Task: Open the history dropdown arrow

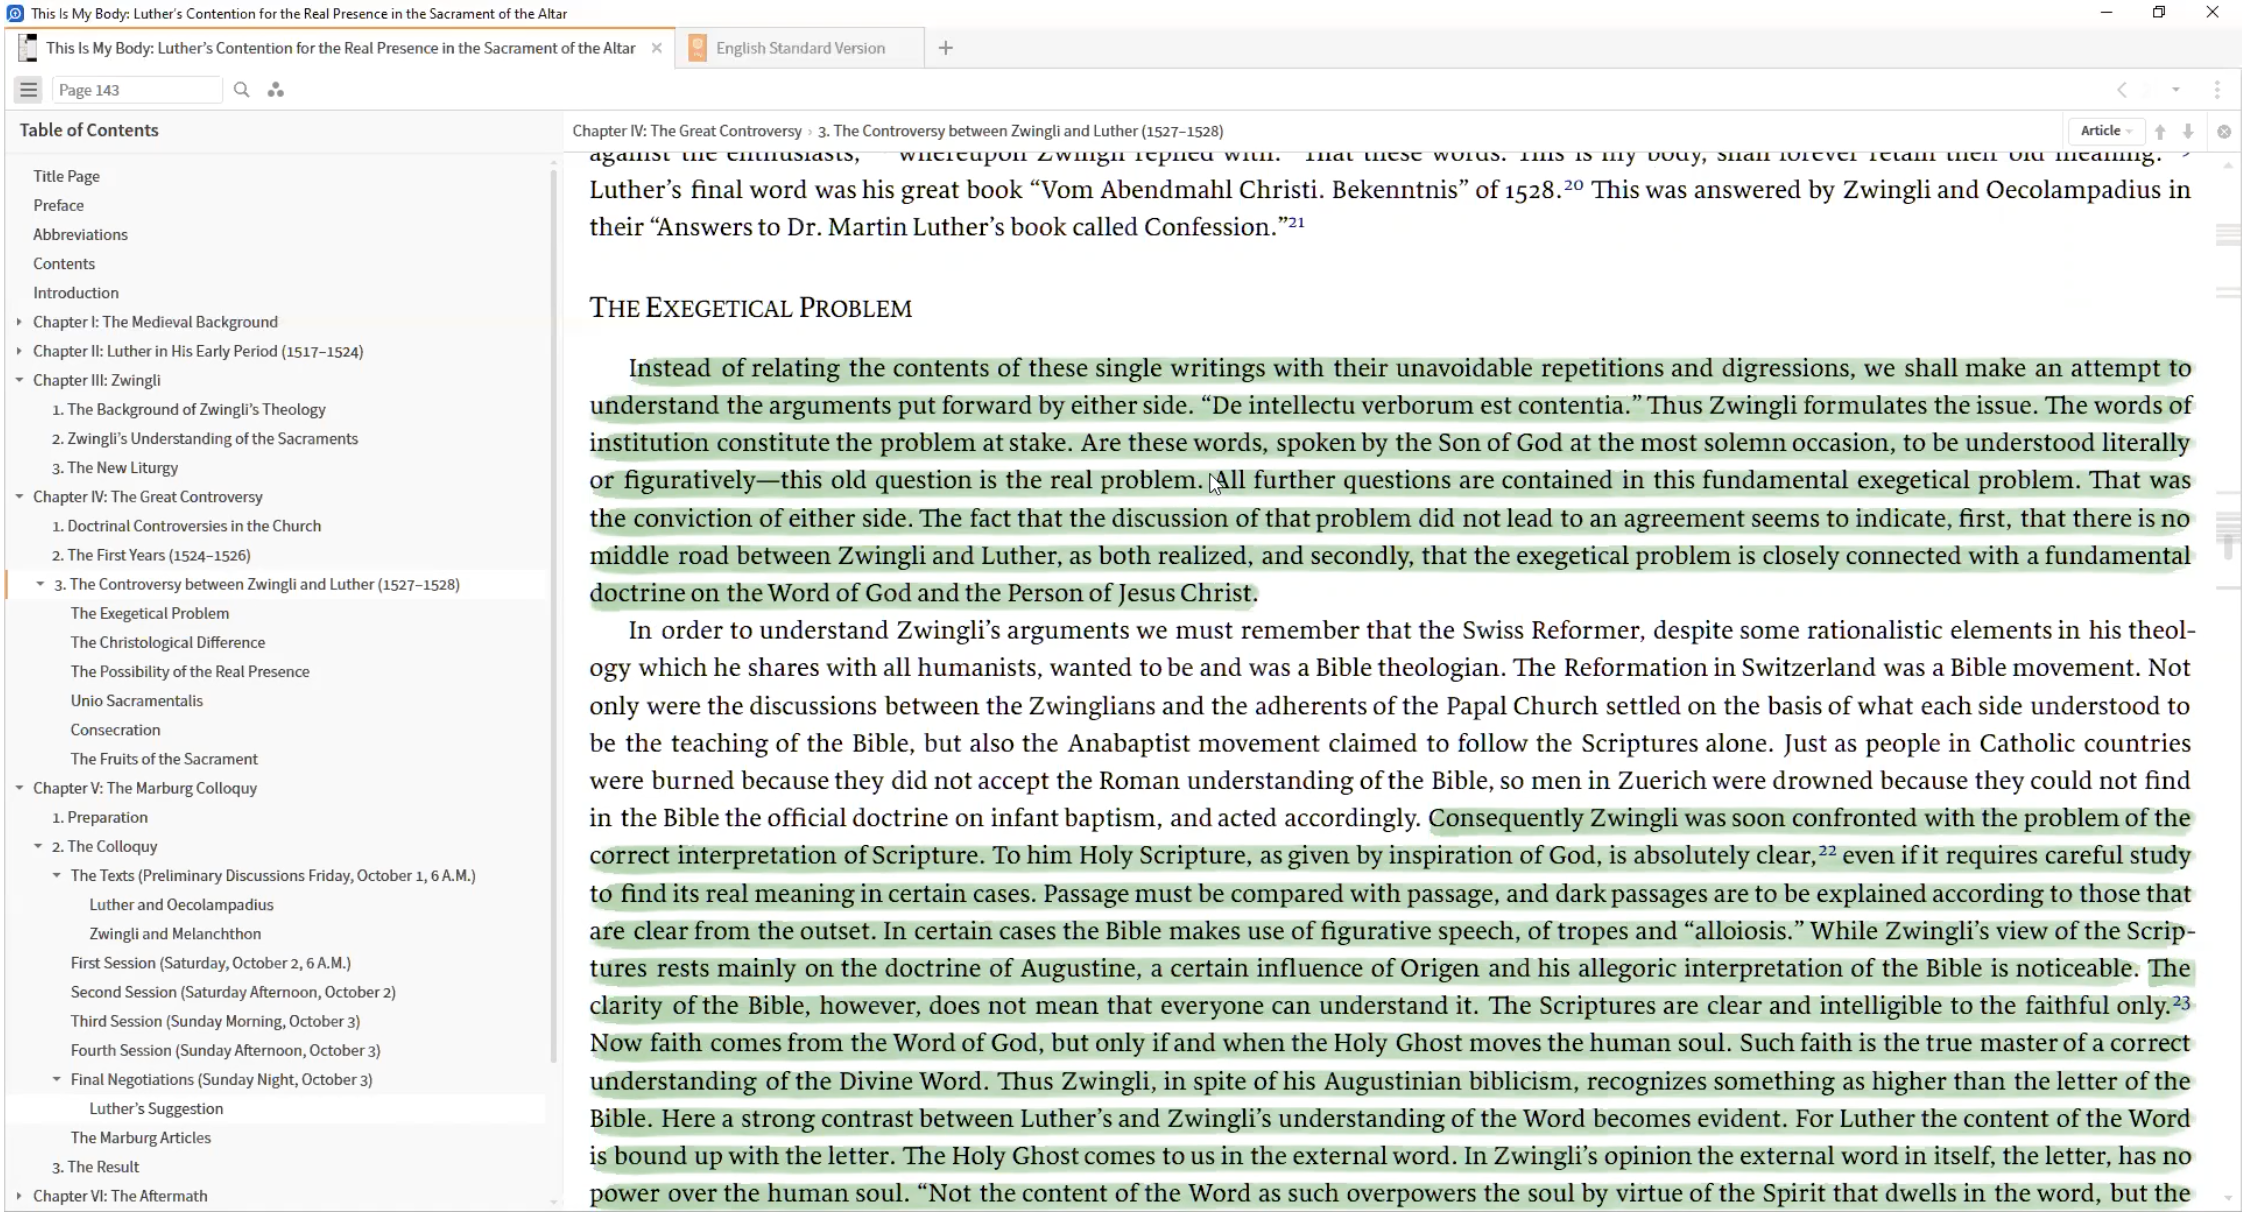Action: point(2176,90)
